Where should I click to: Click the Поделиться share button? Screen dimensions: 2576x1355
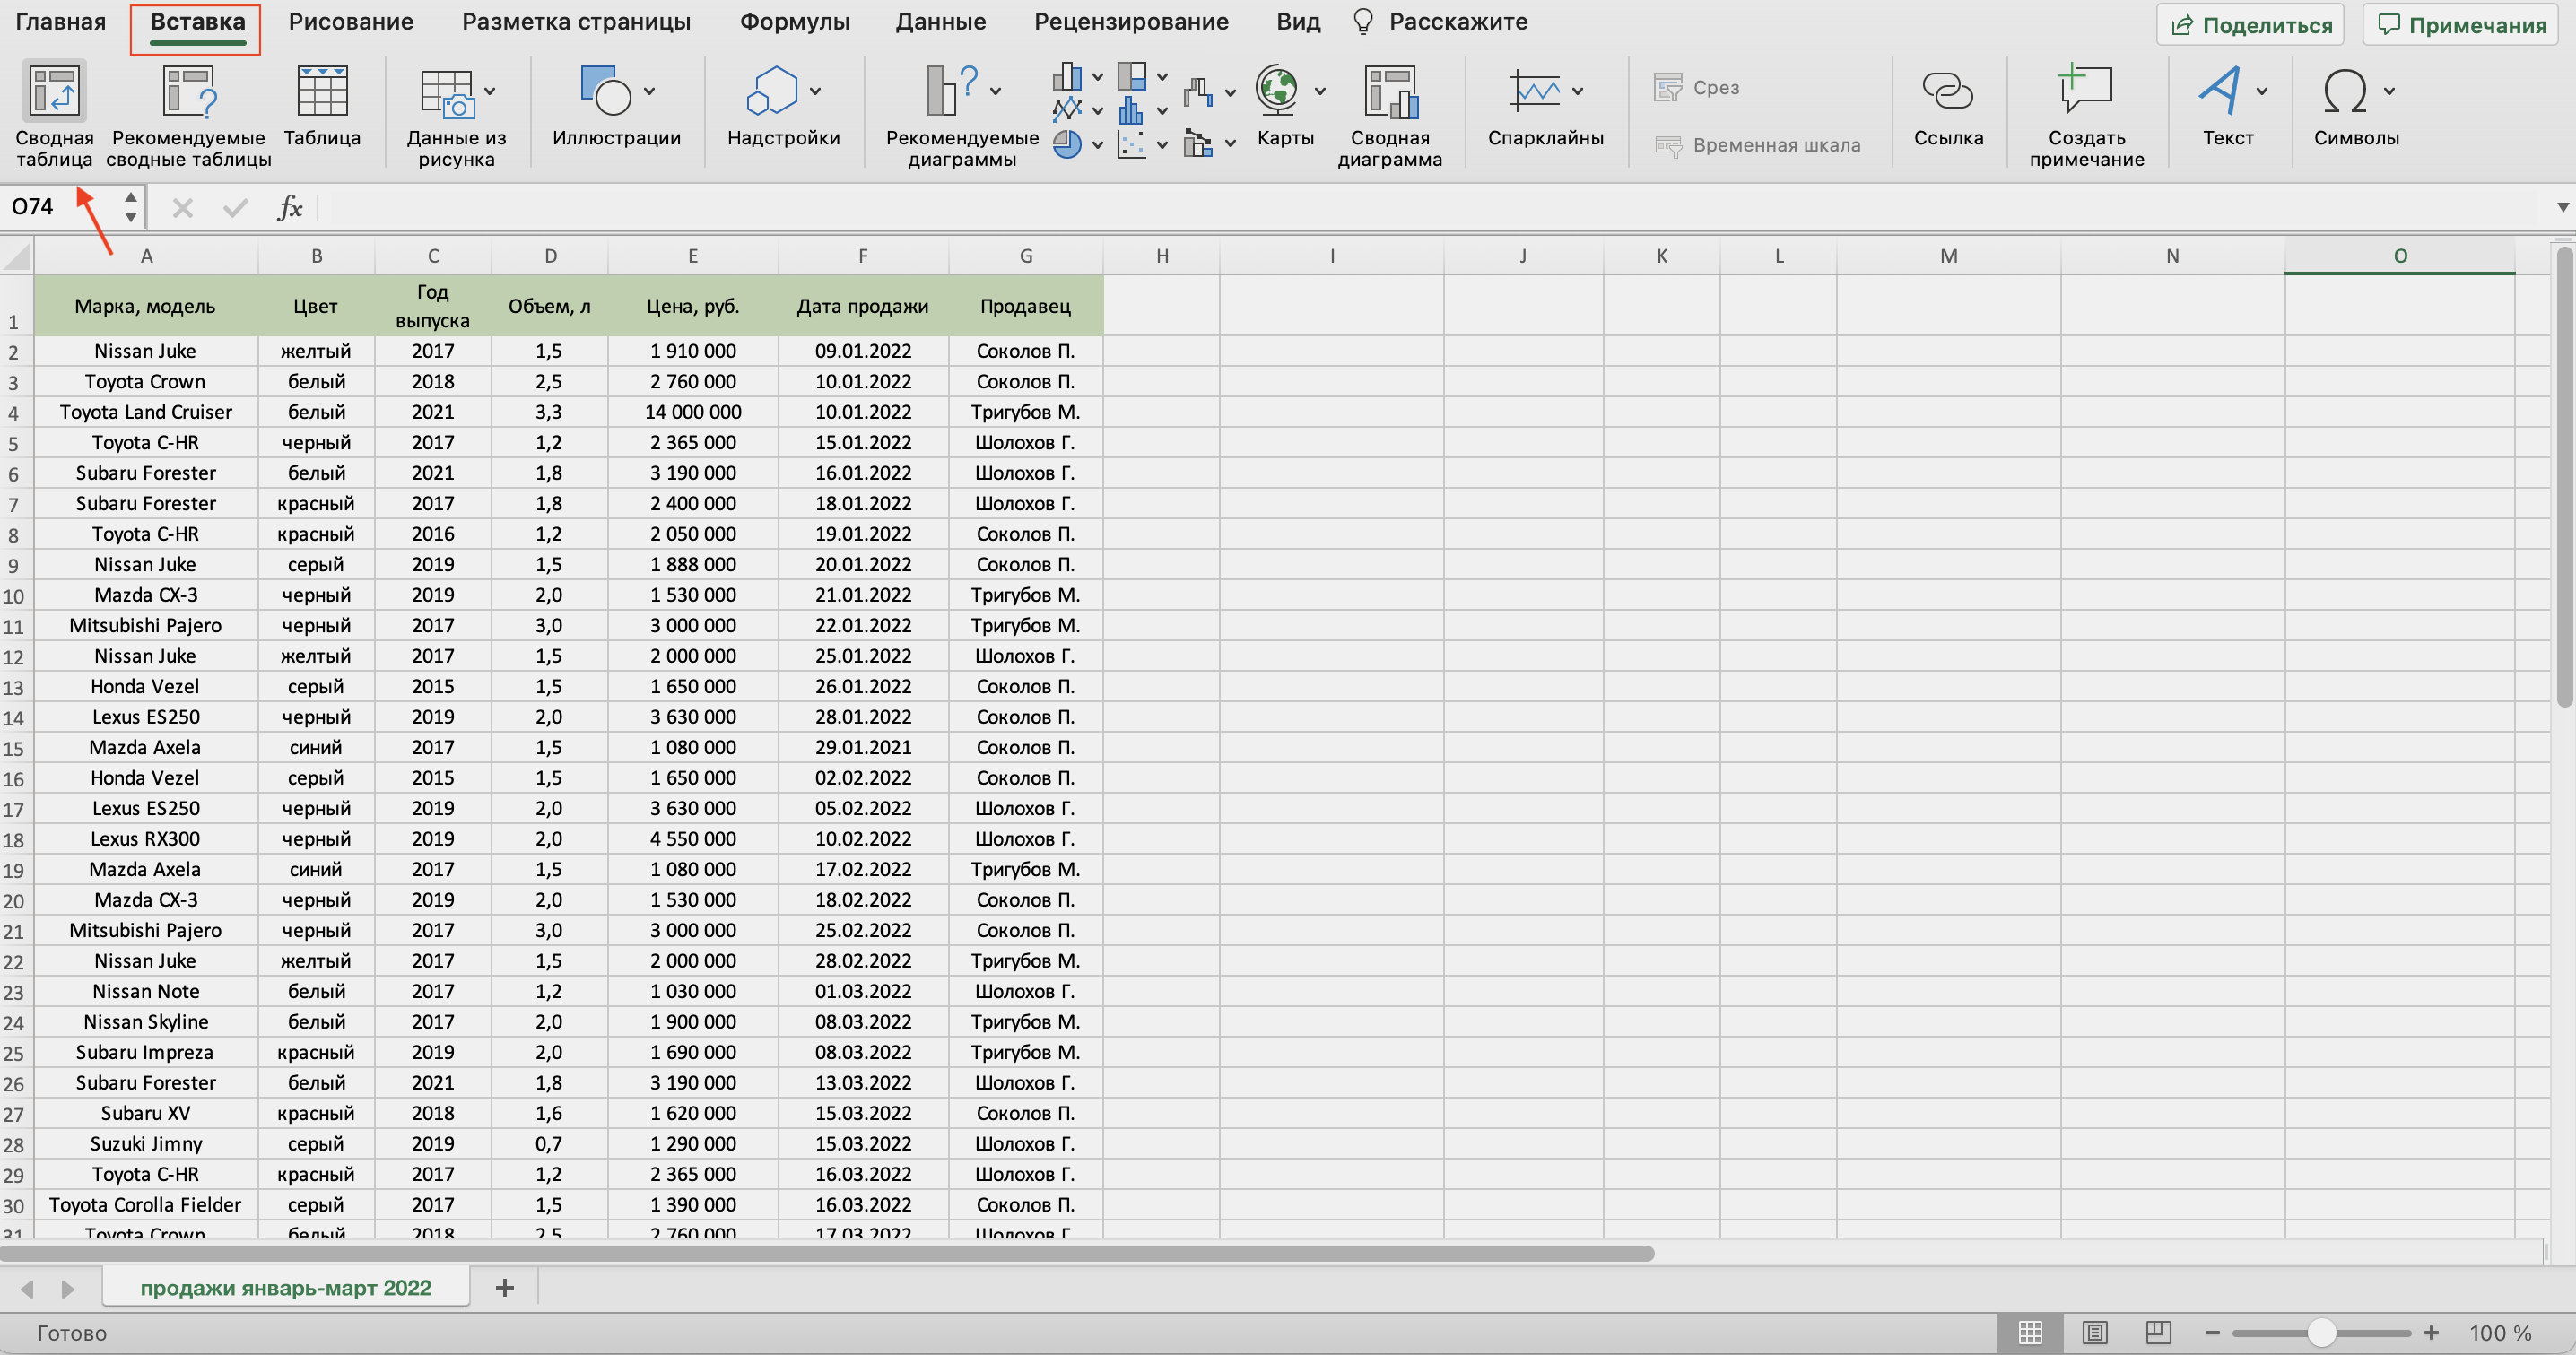pyautogui.click(x=2251, y=25)
